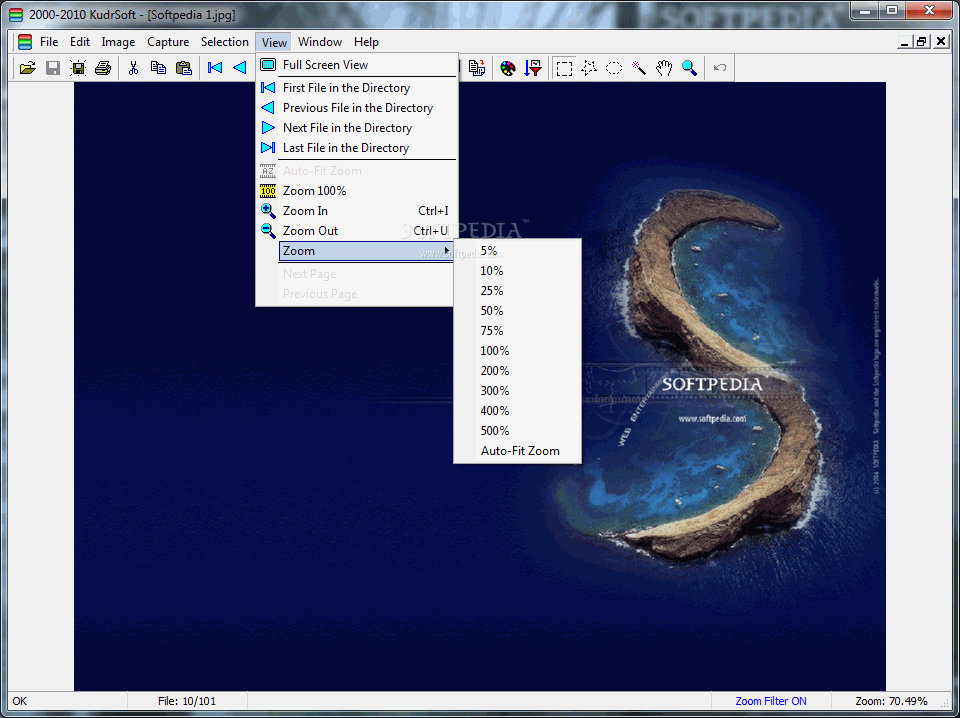Click the Zoom: 70.49% status entry
The height and width of the screenshot is (718, 960).
click(x=891, y=701)
